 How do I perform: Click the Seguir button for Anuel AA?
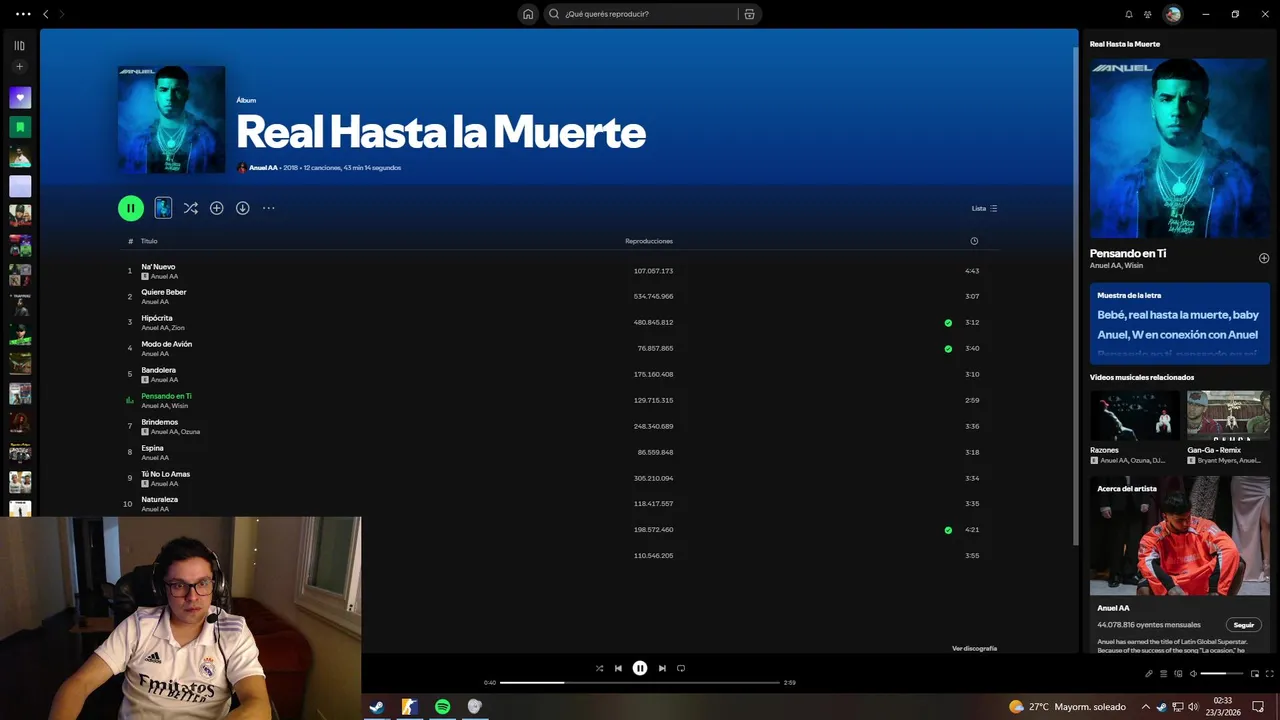click(x=1244, y=625)
